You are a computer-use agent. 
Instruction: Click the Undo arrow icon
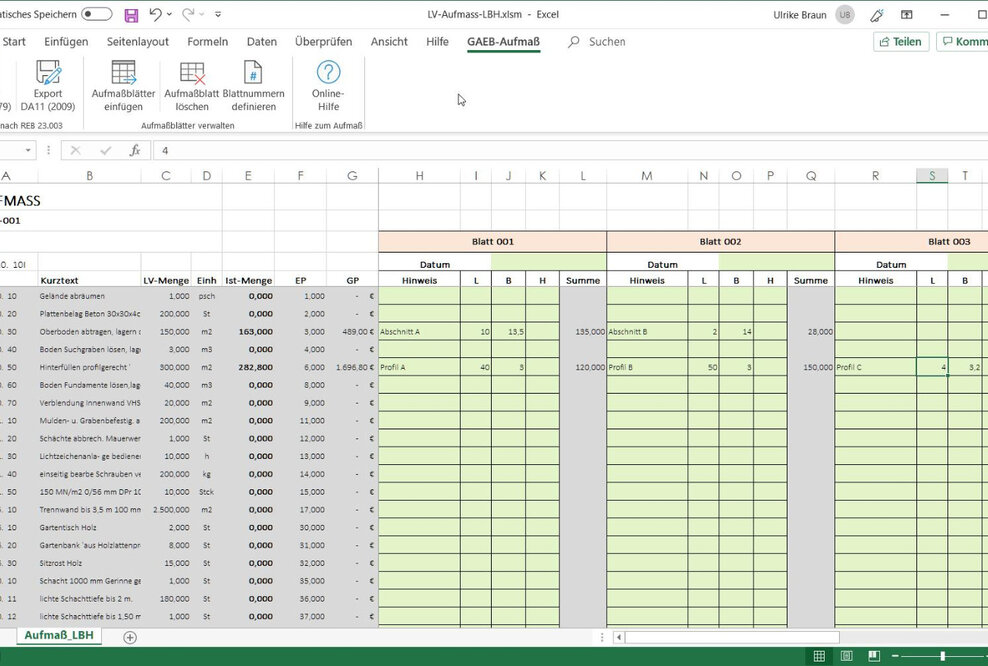coord(155,15)
